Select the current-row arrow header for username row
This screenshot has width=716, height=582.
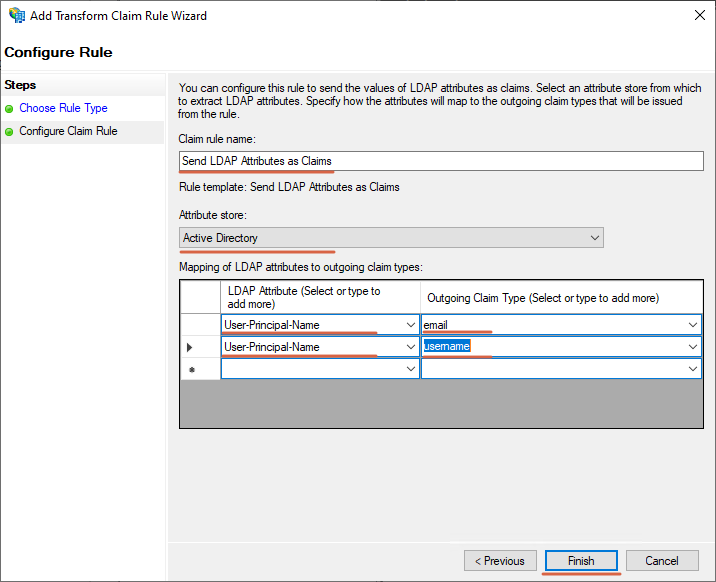click(200, 347)
